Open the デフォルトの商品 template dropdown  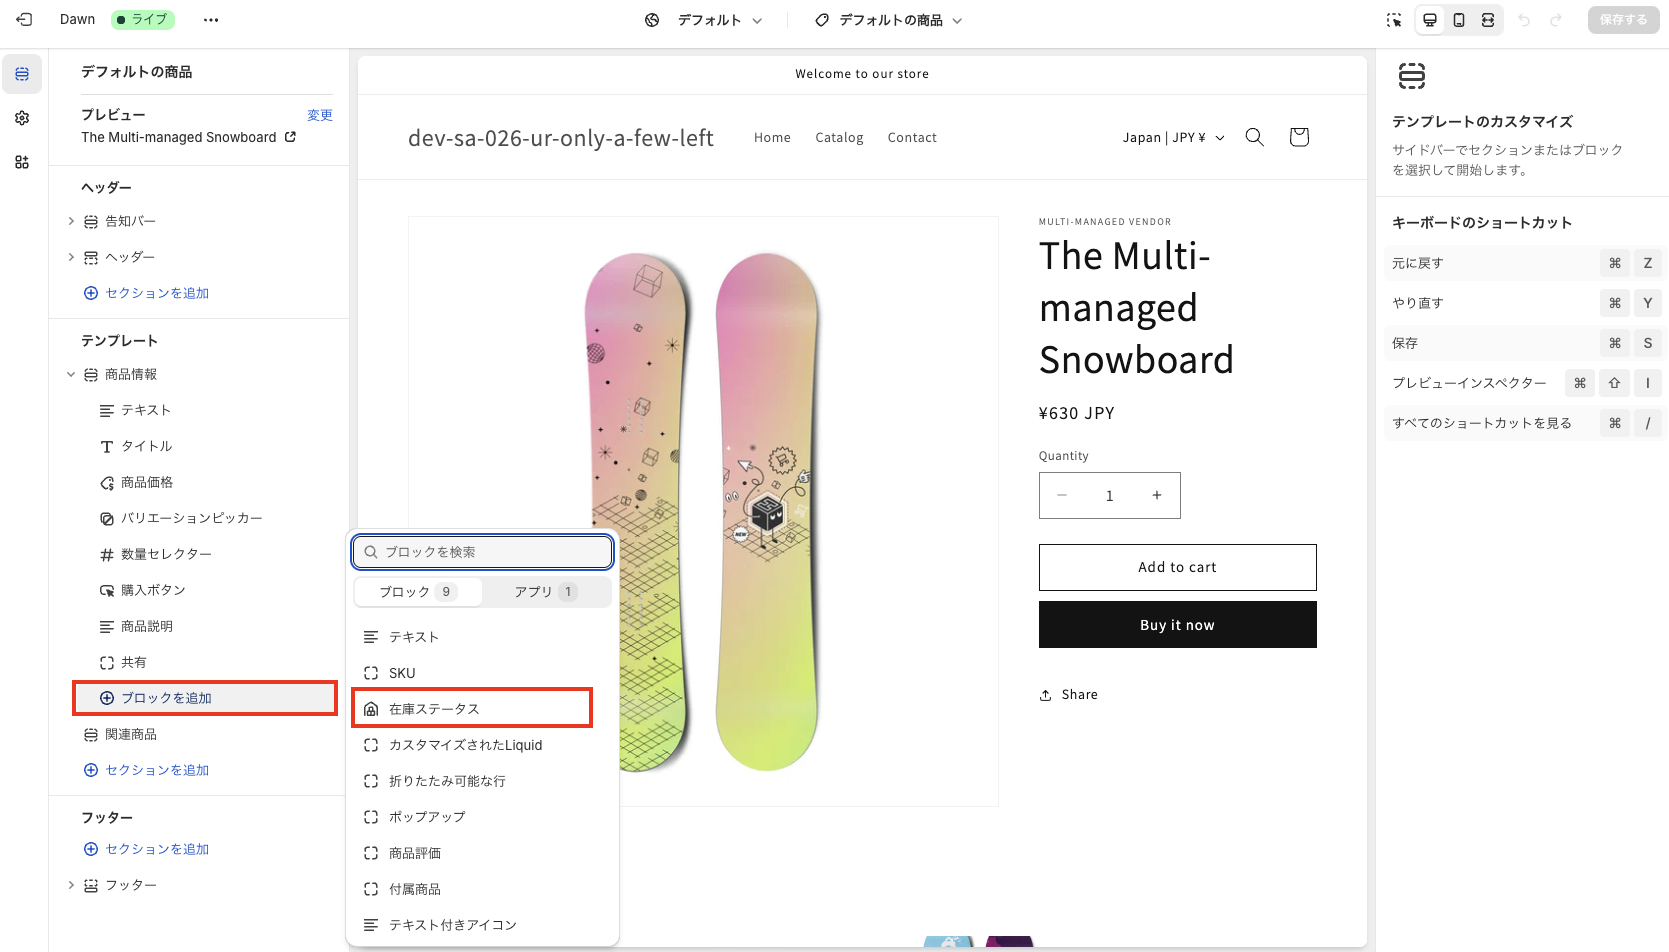point(889,20)
